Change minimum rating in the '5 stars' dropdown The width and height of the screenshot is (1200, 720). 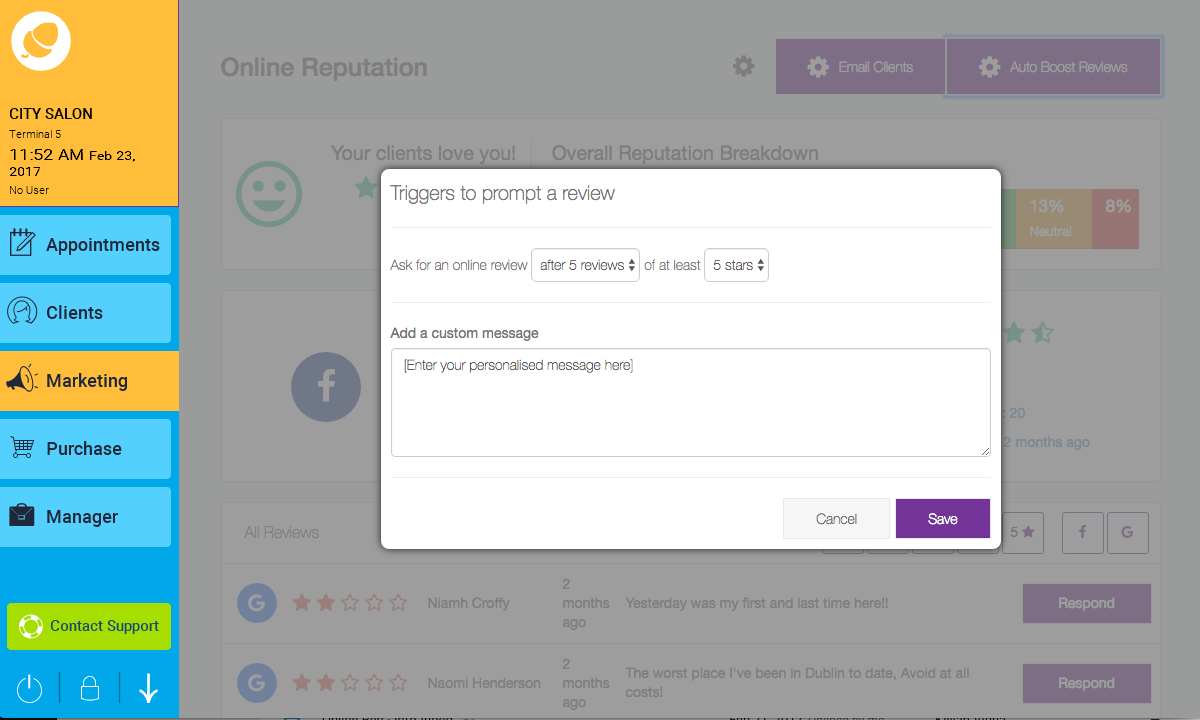[736, 265]
